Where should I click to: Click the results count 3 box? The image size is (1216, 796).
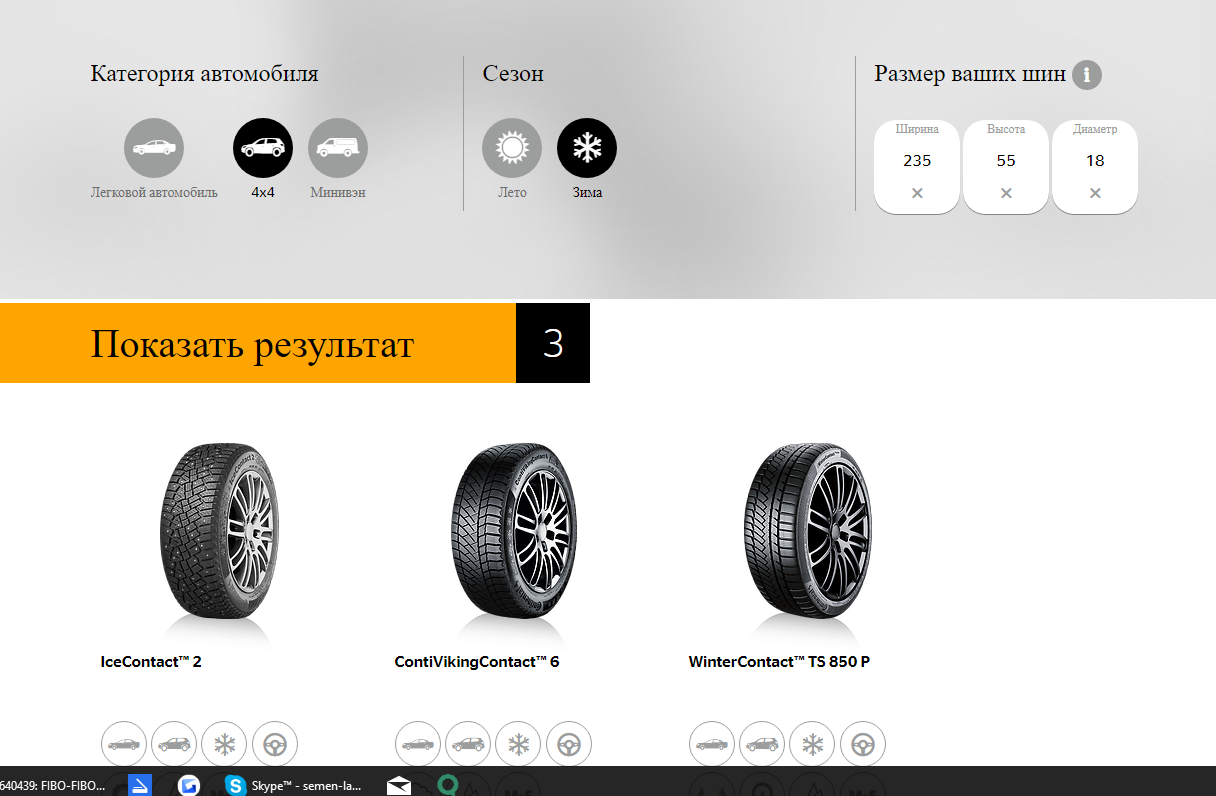click(553, 343)
